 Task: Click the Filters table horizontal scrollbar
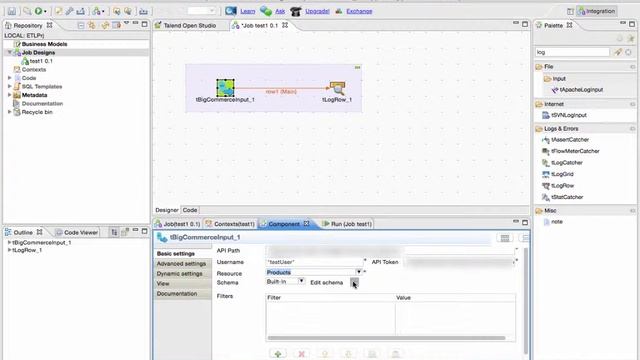tap(387, 338)
